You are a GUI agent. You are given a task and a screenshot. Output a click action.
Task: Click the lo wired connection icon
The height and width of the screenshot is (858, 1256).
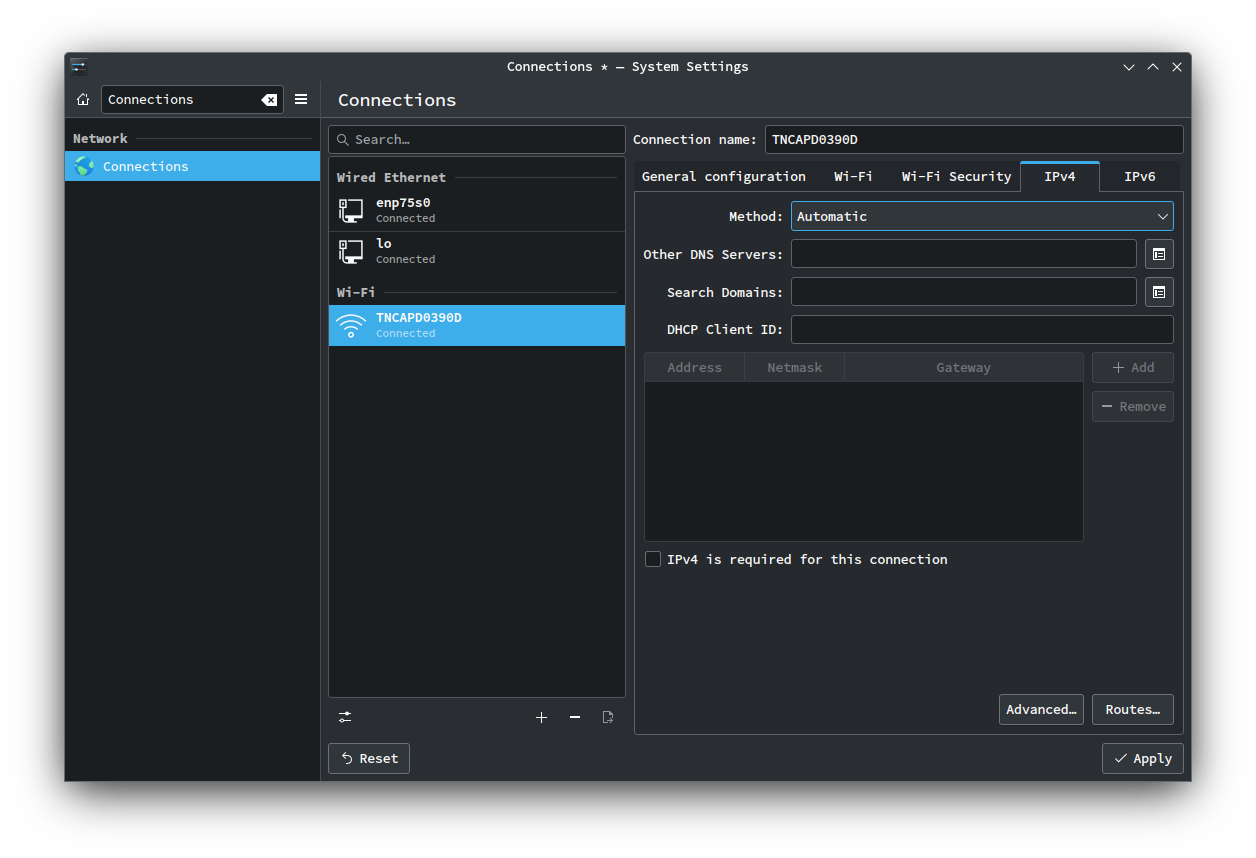(351, 251)
